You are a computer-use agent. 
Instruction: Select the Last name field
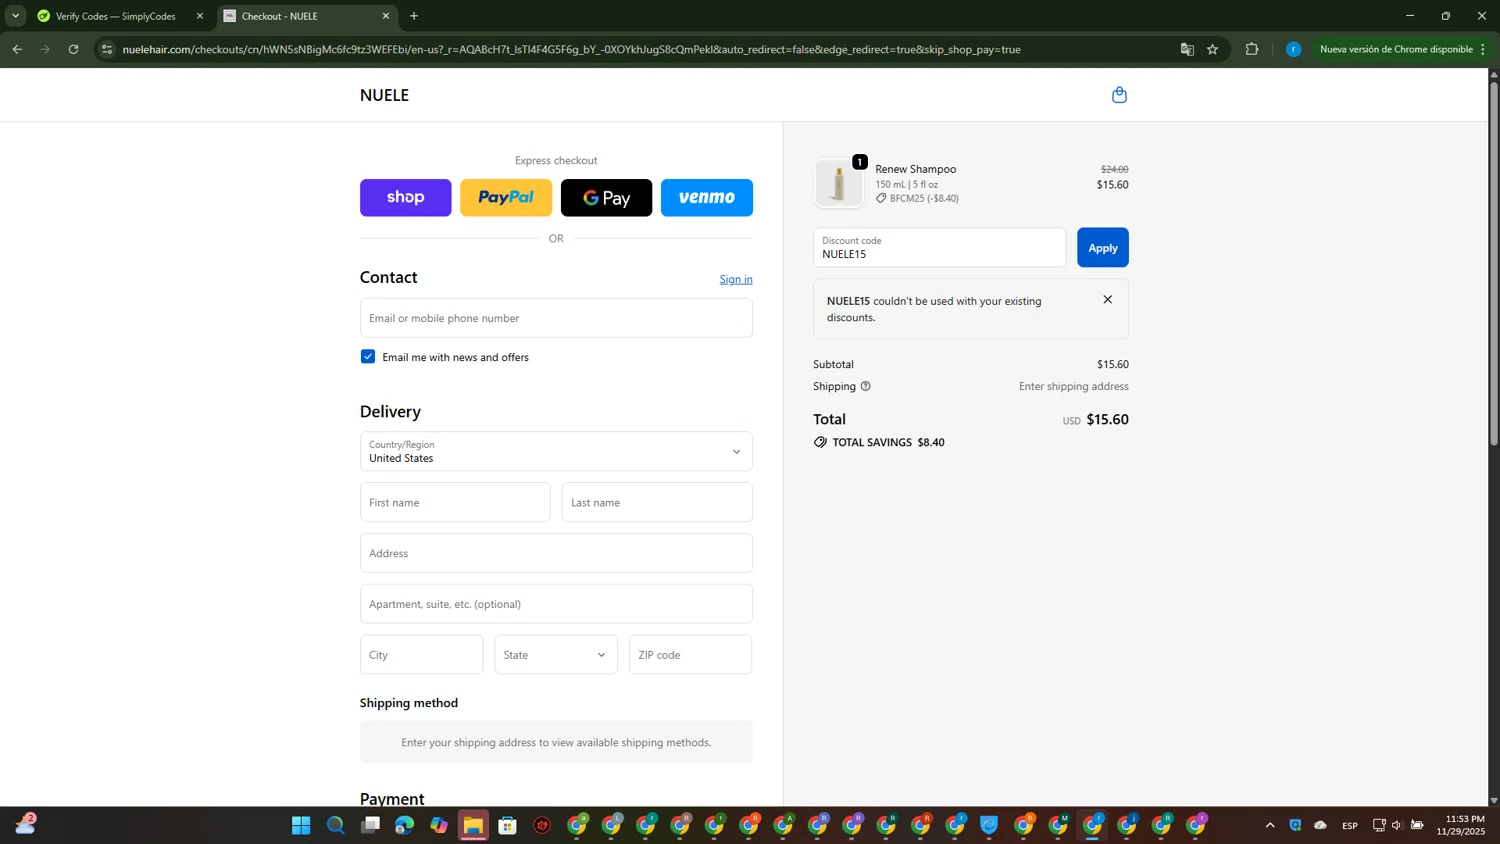click(657, 502)
